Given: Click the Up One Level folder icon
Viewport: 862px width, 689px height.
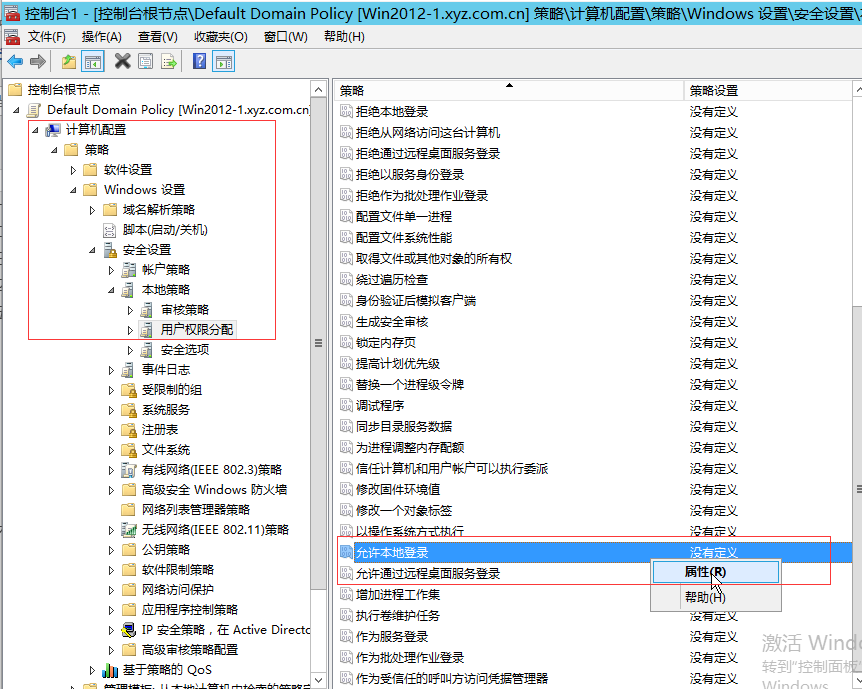Looking at the screenshot, I should 69,61.
